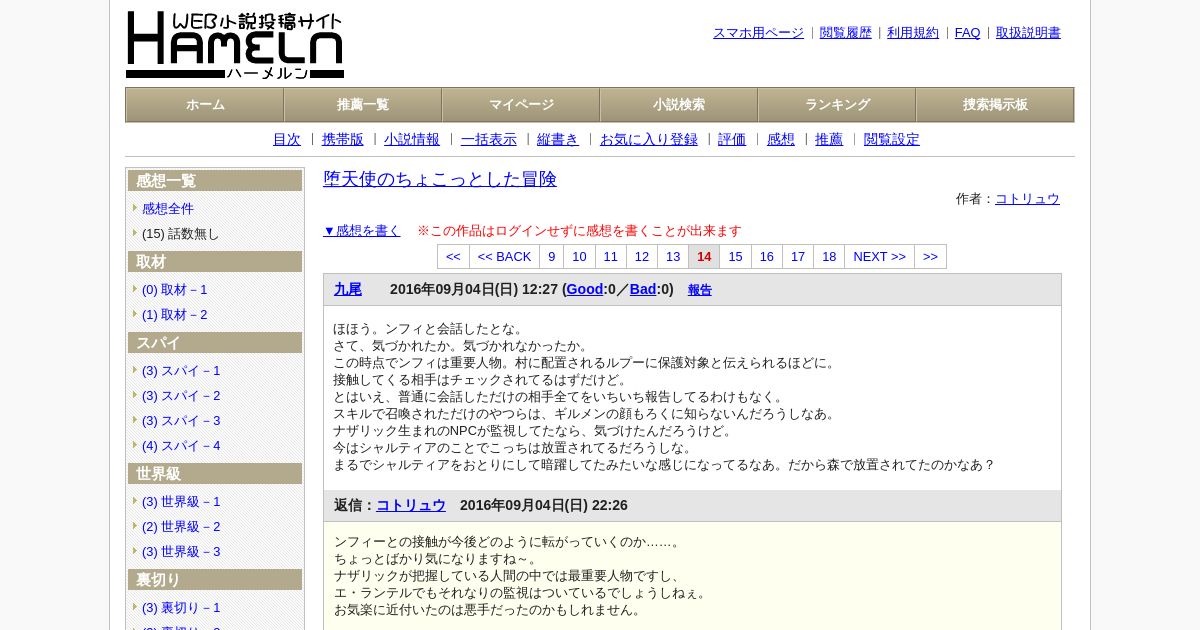This screenshot has height=630, width=1200.
Task: Open the スマホ用ページ link
Action: point(758,33)
